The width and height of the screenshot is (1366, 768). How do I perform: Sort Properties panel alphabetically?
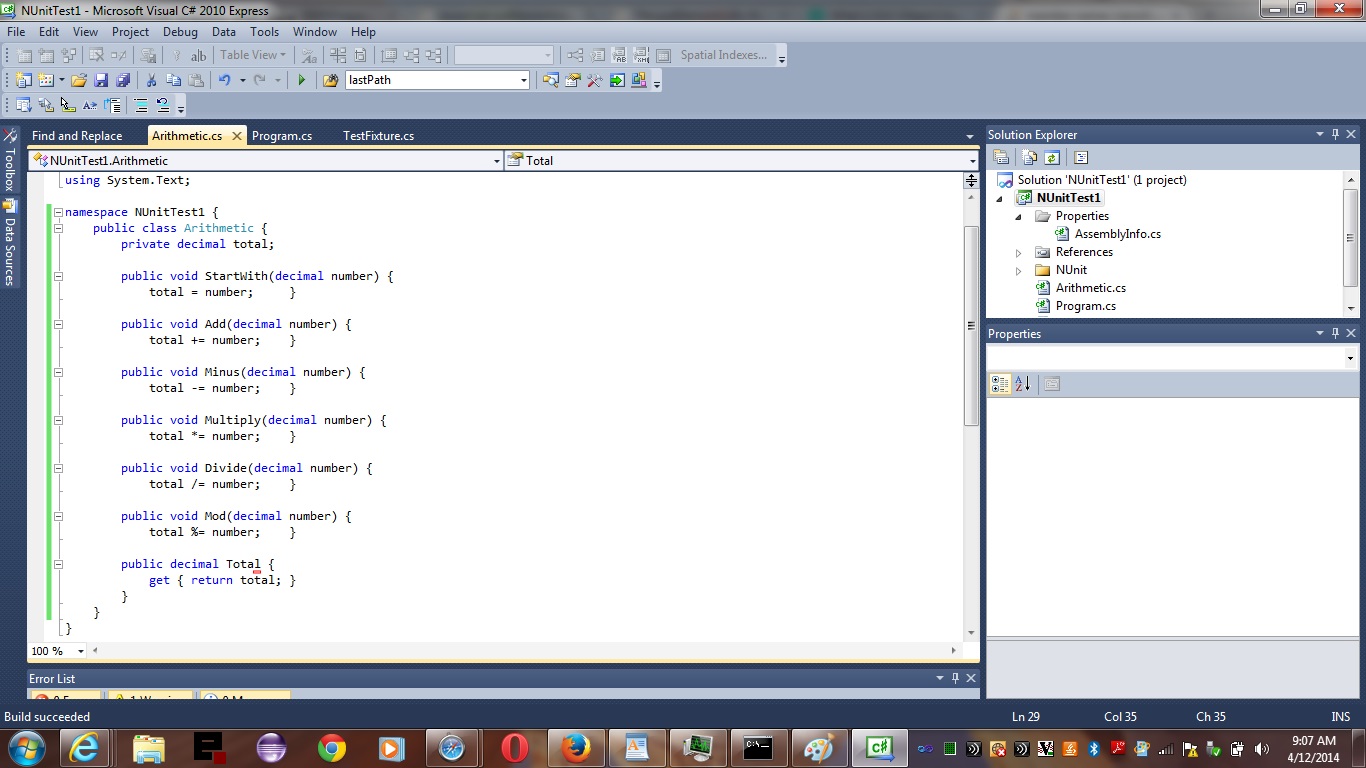pos(1022,383)
